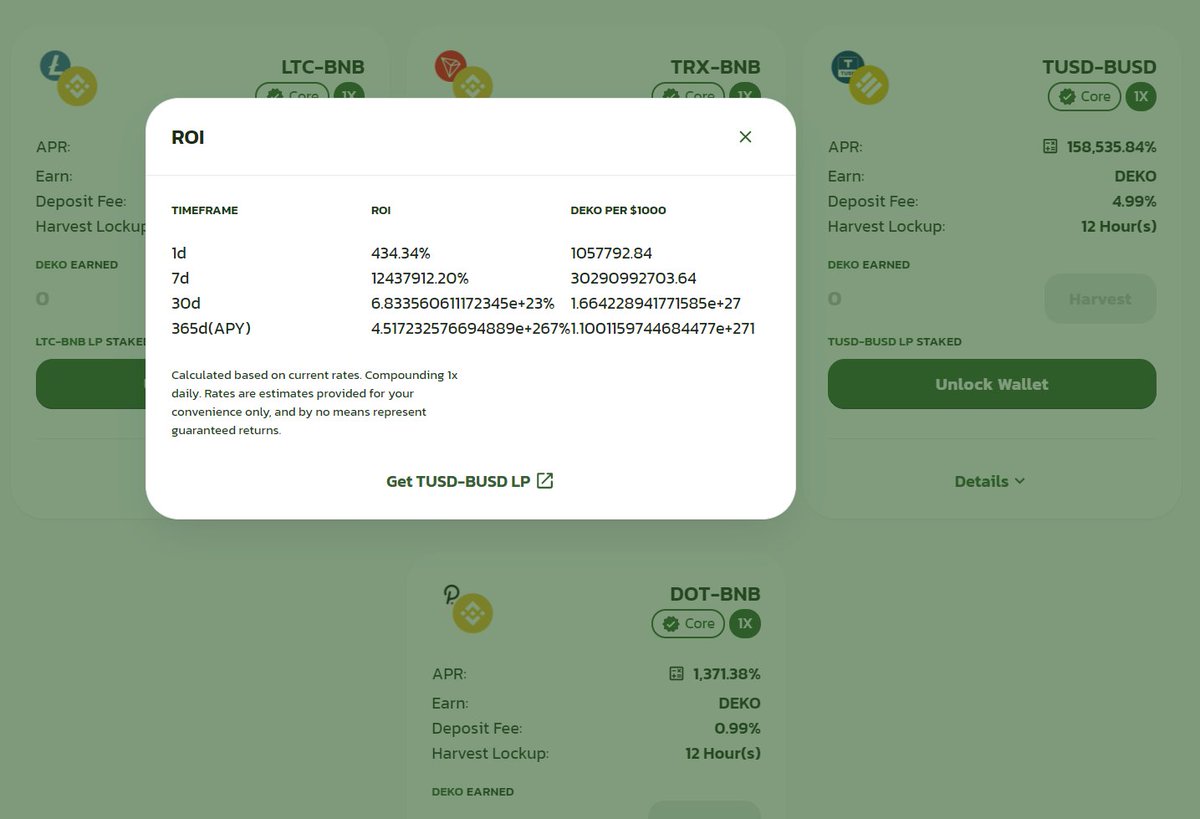Image resolution: width=1200 pixels, height=819 pixels.
Task: Click the LTC-BNB token pair icon
Action: [x=68, y=78]
